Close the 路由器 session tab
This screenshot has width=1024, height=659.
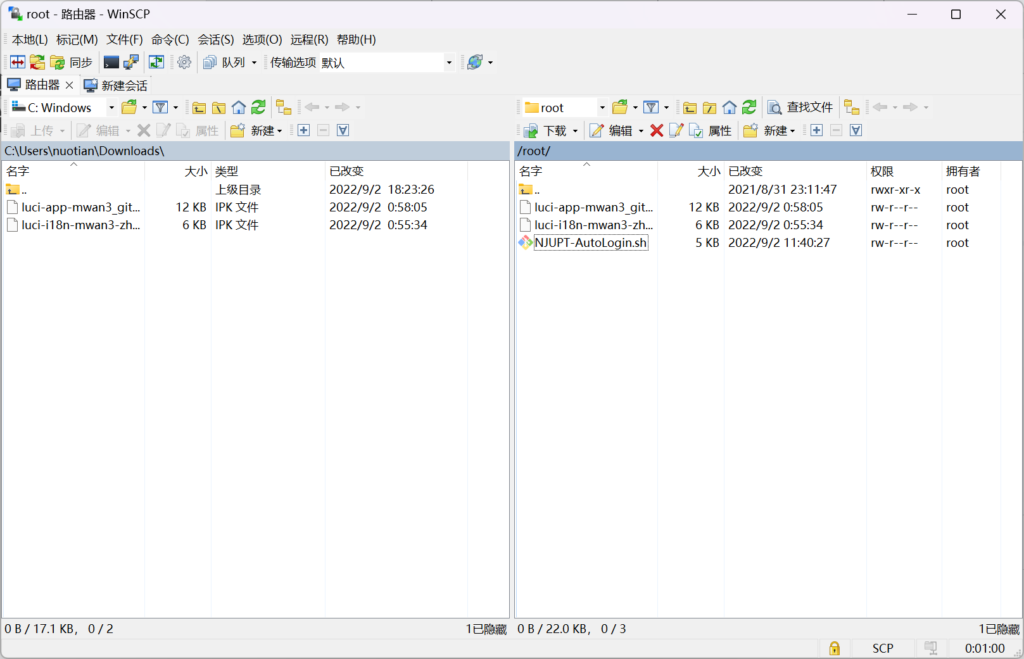click(x=69, y=86)
